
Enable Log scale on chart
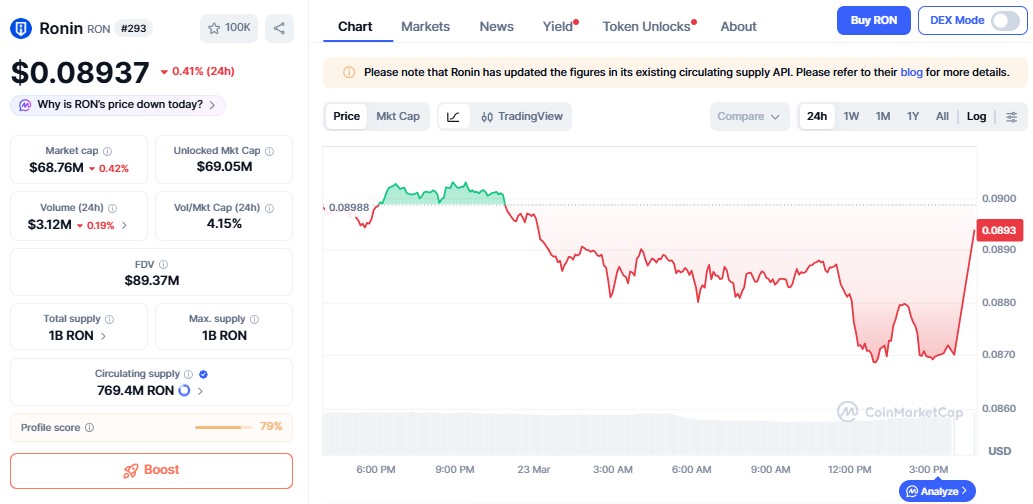pos(976,117)
